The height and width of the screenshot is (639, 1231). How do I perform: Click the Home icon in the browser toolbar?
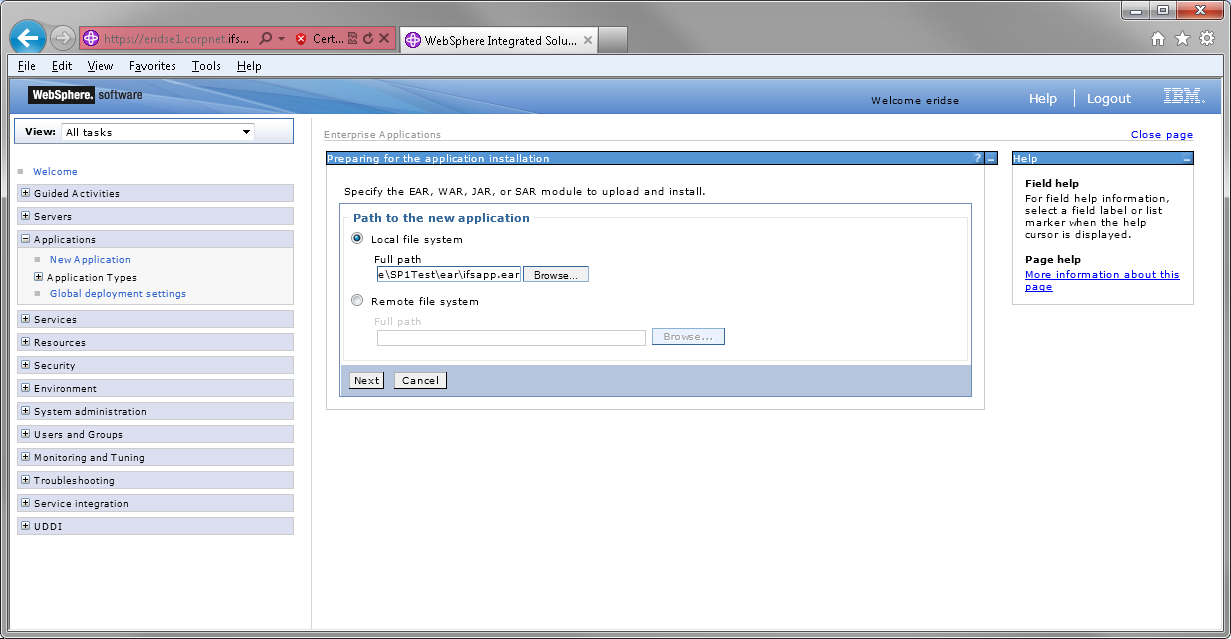[x=1156, y=36]
